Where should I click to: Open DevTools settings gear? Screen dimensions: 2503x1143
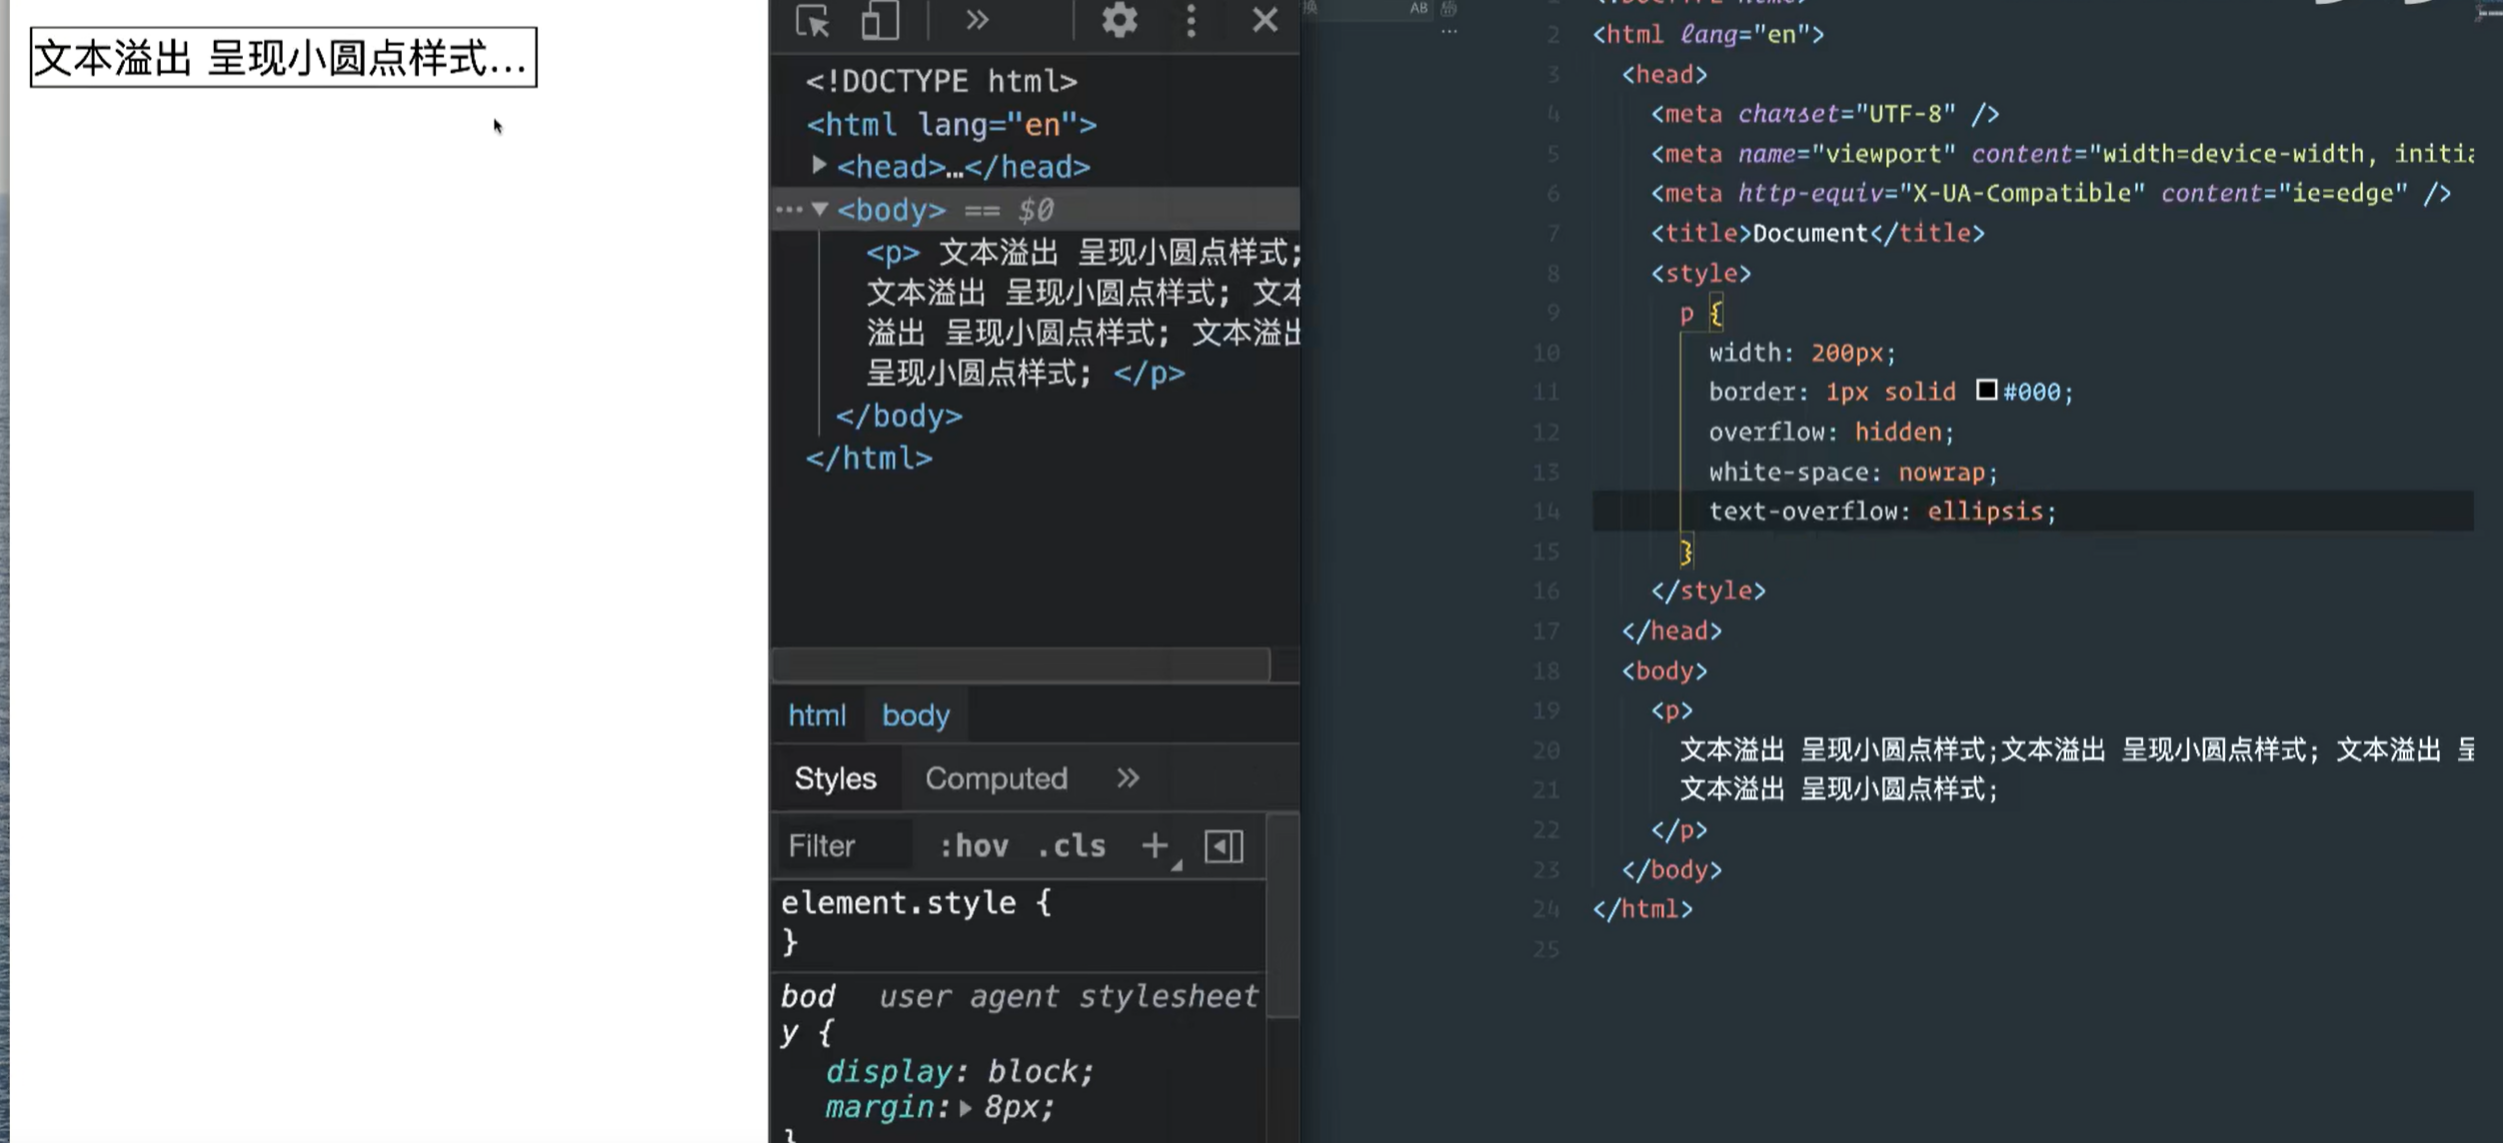[1119, 20]
